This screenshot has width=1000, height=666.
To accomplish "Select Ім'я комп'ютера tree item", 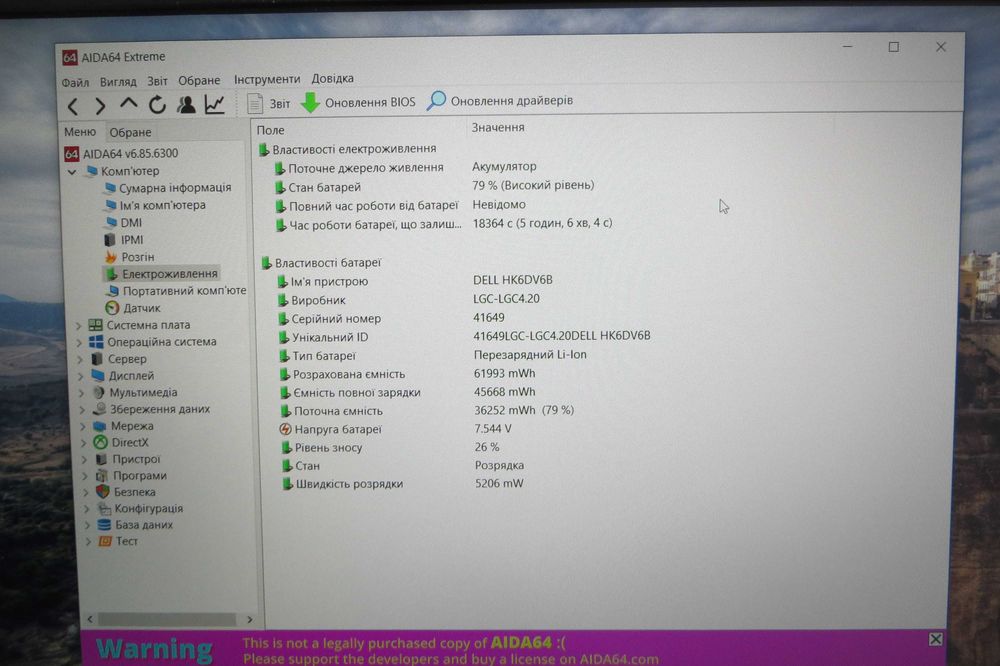I will (155, 205).
